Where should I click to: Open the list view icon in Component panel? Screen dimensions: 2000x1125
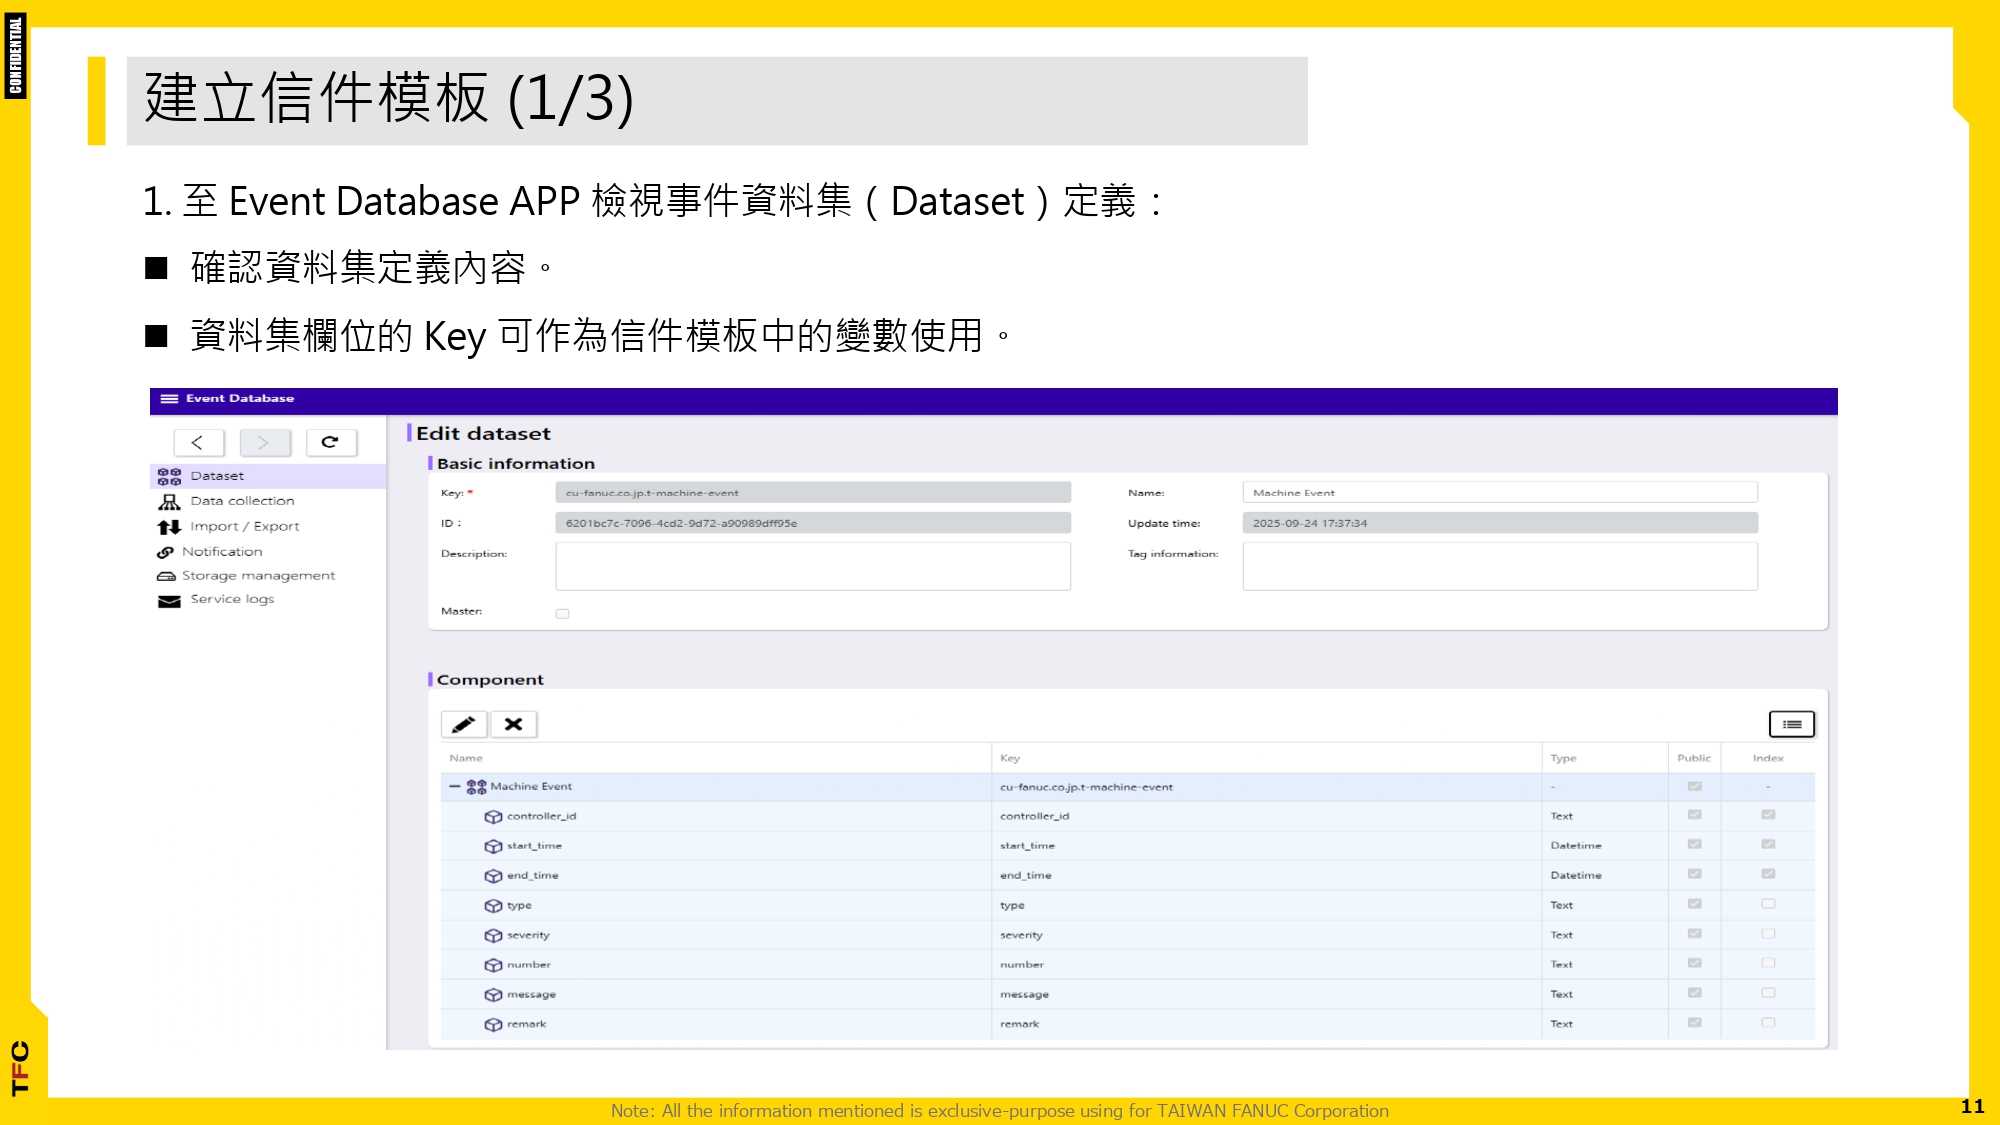click(1791, 723)
